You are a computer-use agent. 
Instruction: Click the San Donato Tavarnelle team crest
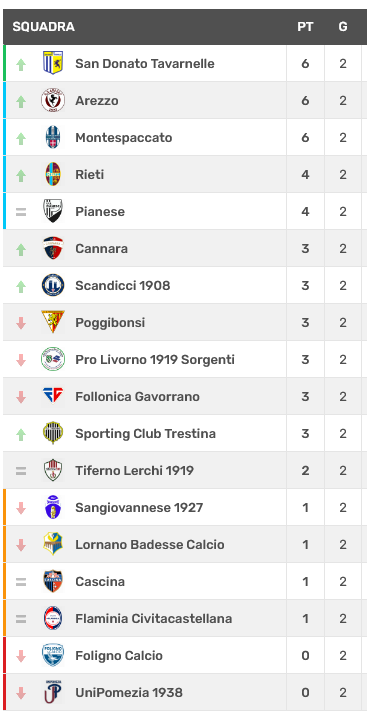click(x=53, y=63)
